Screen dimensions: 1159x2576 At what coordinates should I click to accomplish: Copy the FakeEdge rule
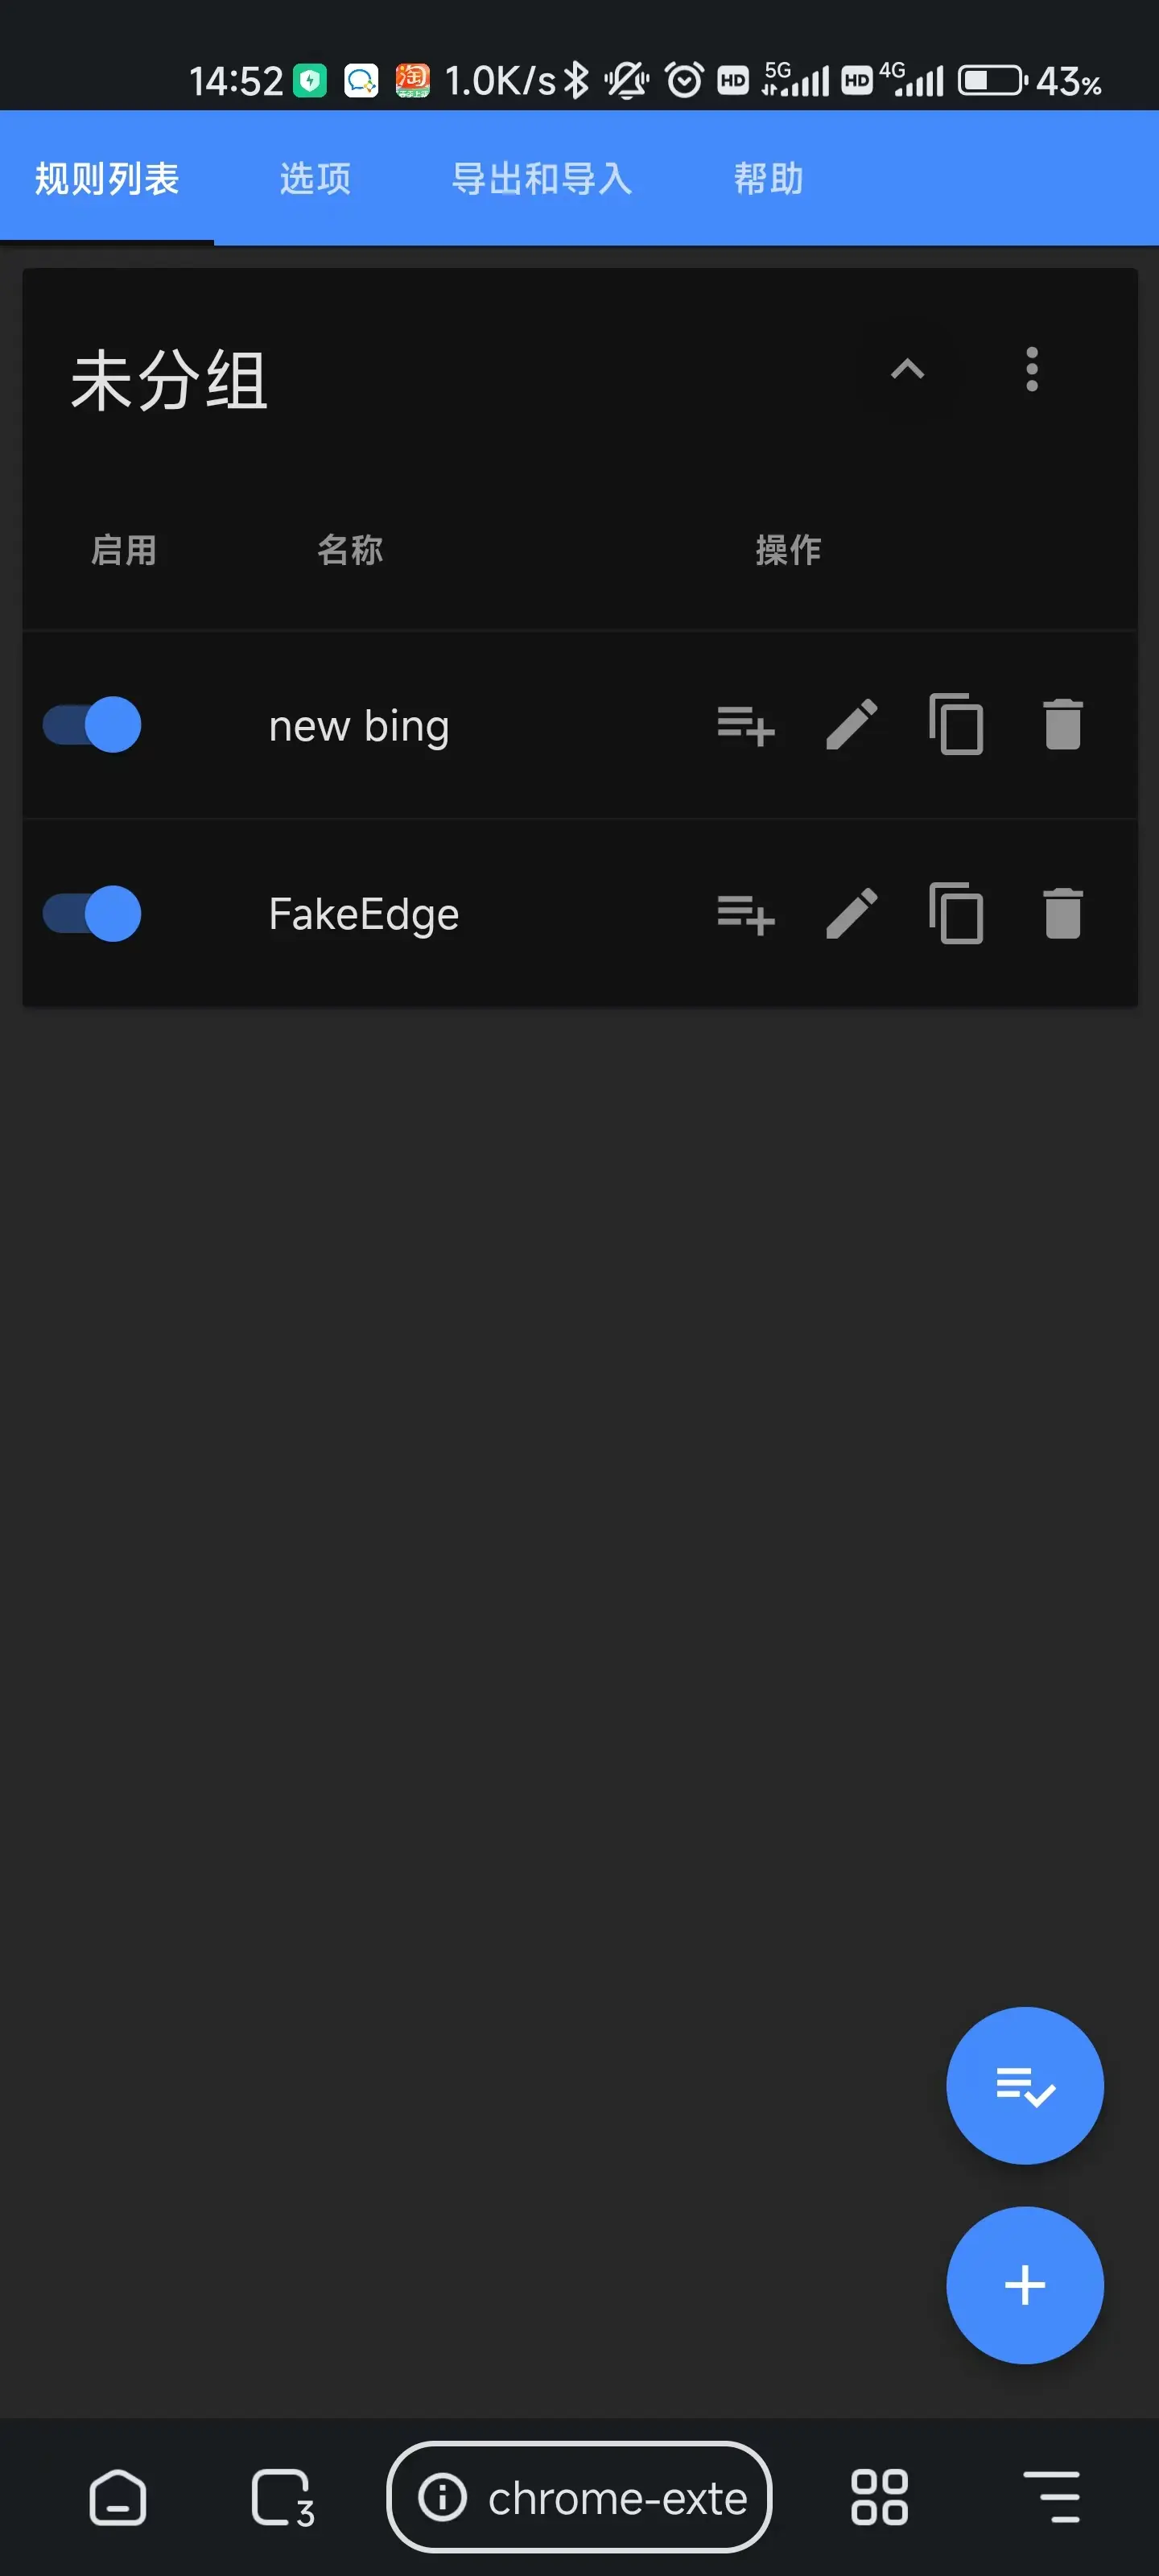[x=956, y=914]
